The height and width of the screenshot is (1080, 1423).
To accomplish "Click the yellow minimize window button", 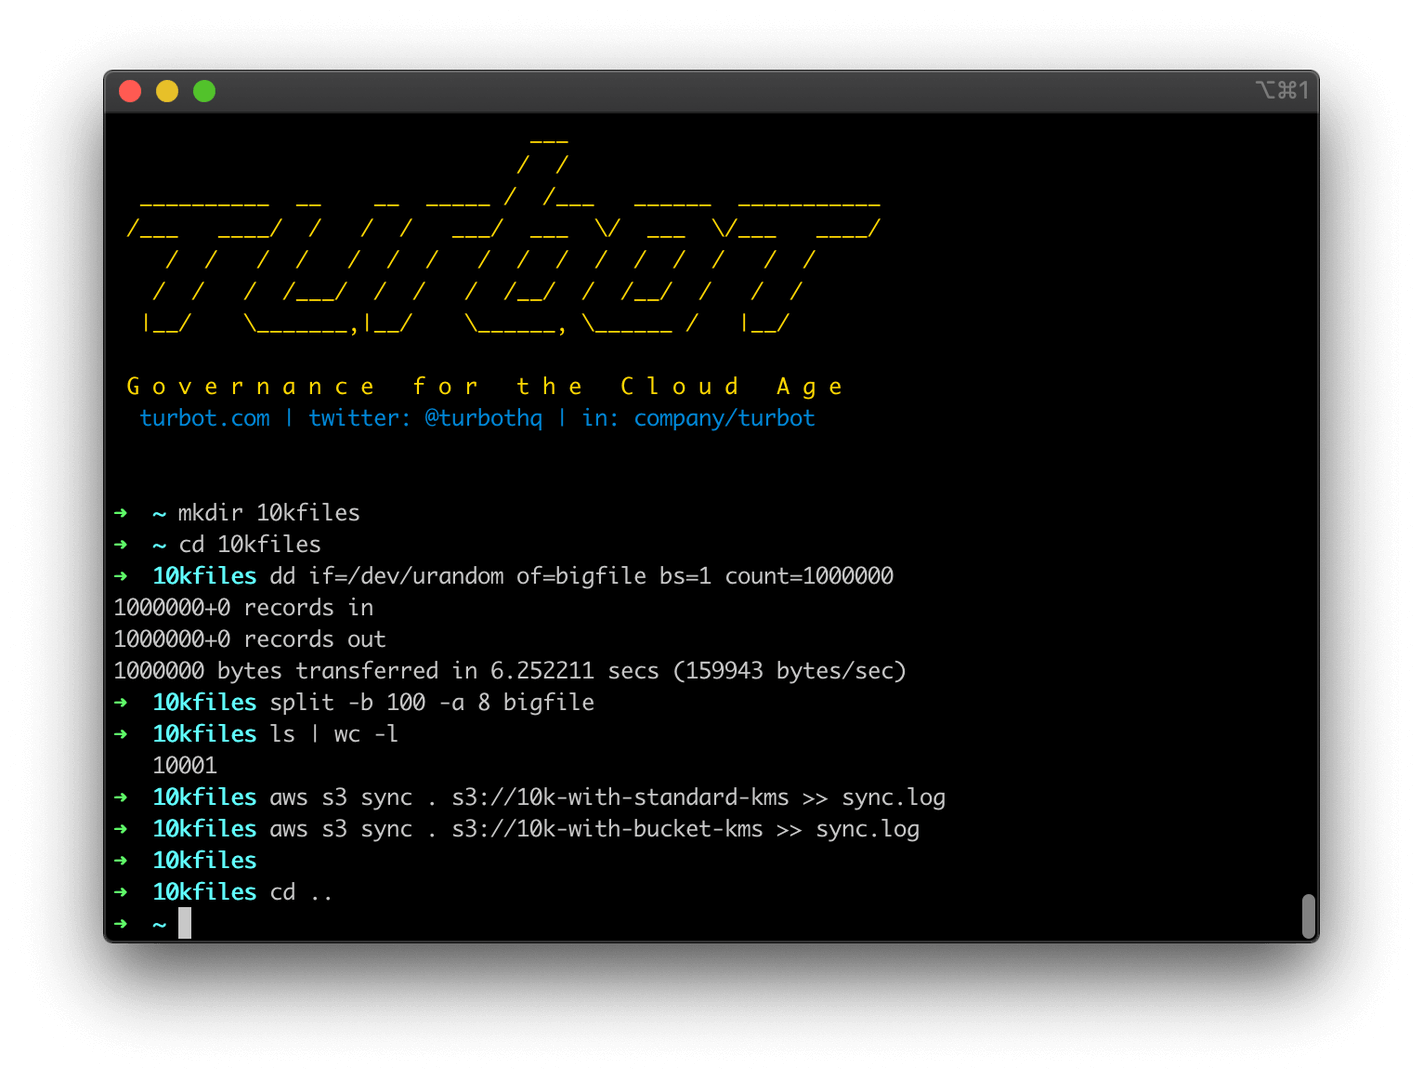I will click(167, 91).
